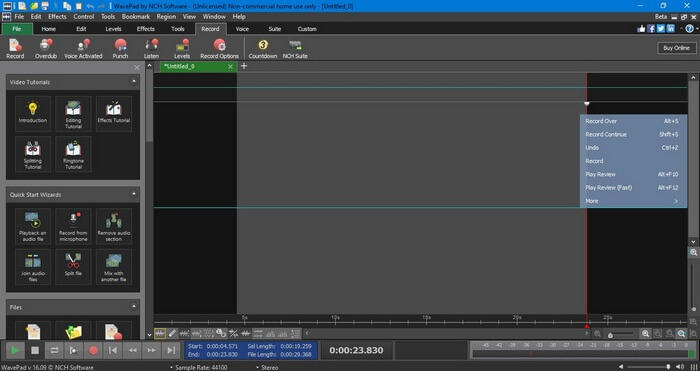Open the Ringtone Tutorial

[x=73, y=154]
